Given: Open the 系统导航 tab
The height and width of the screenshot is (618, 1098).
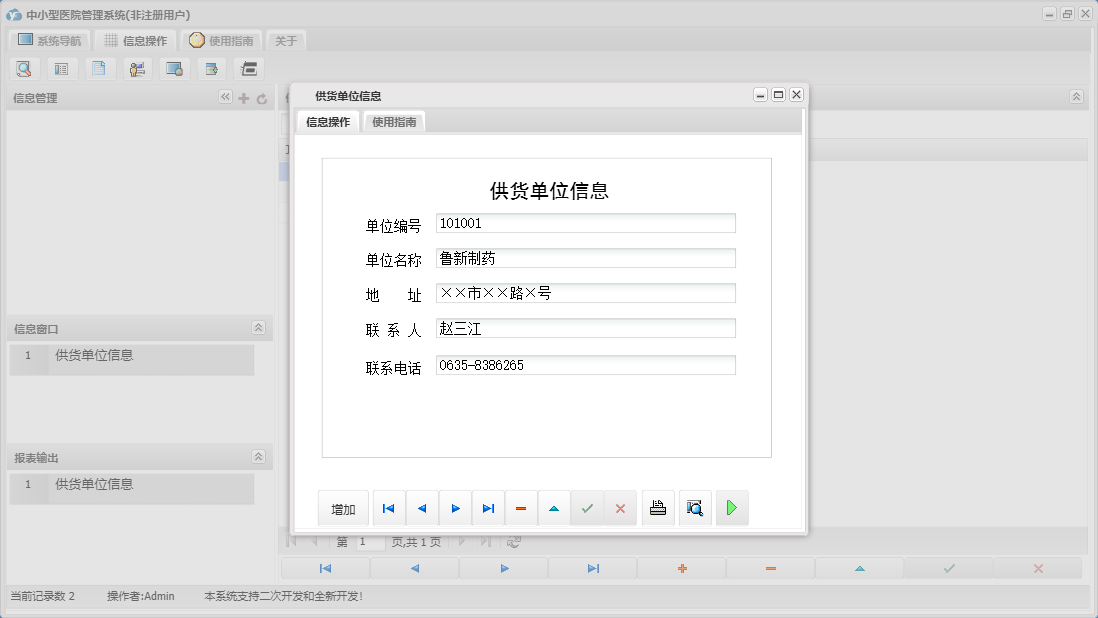Looking at the screenshot, I should pos(48,41).
